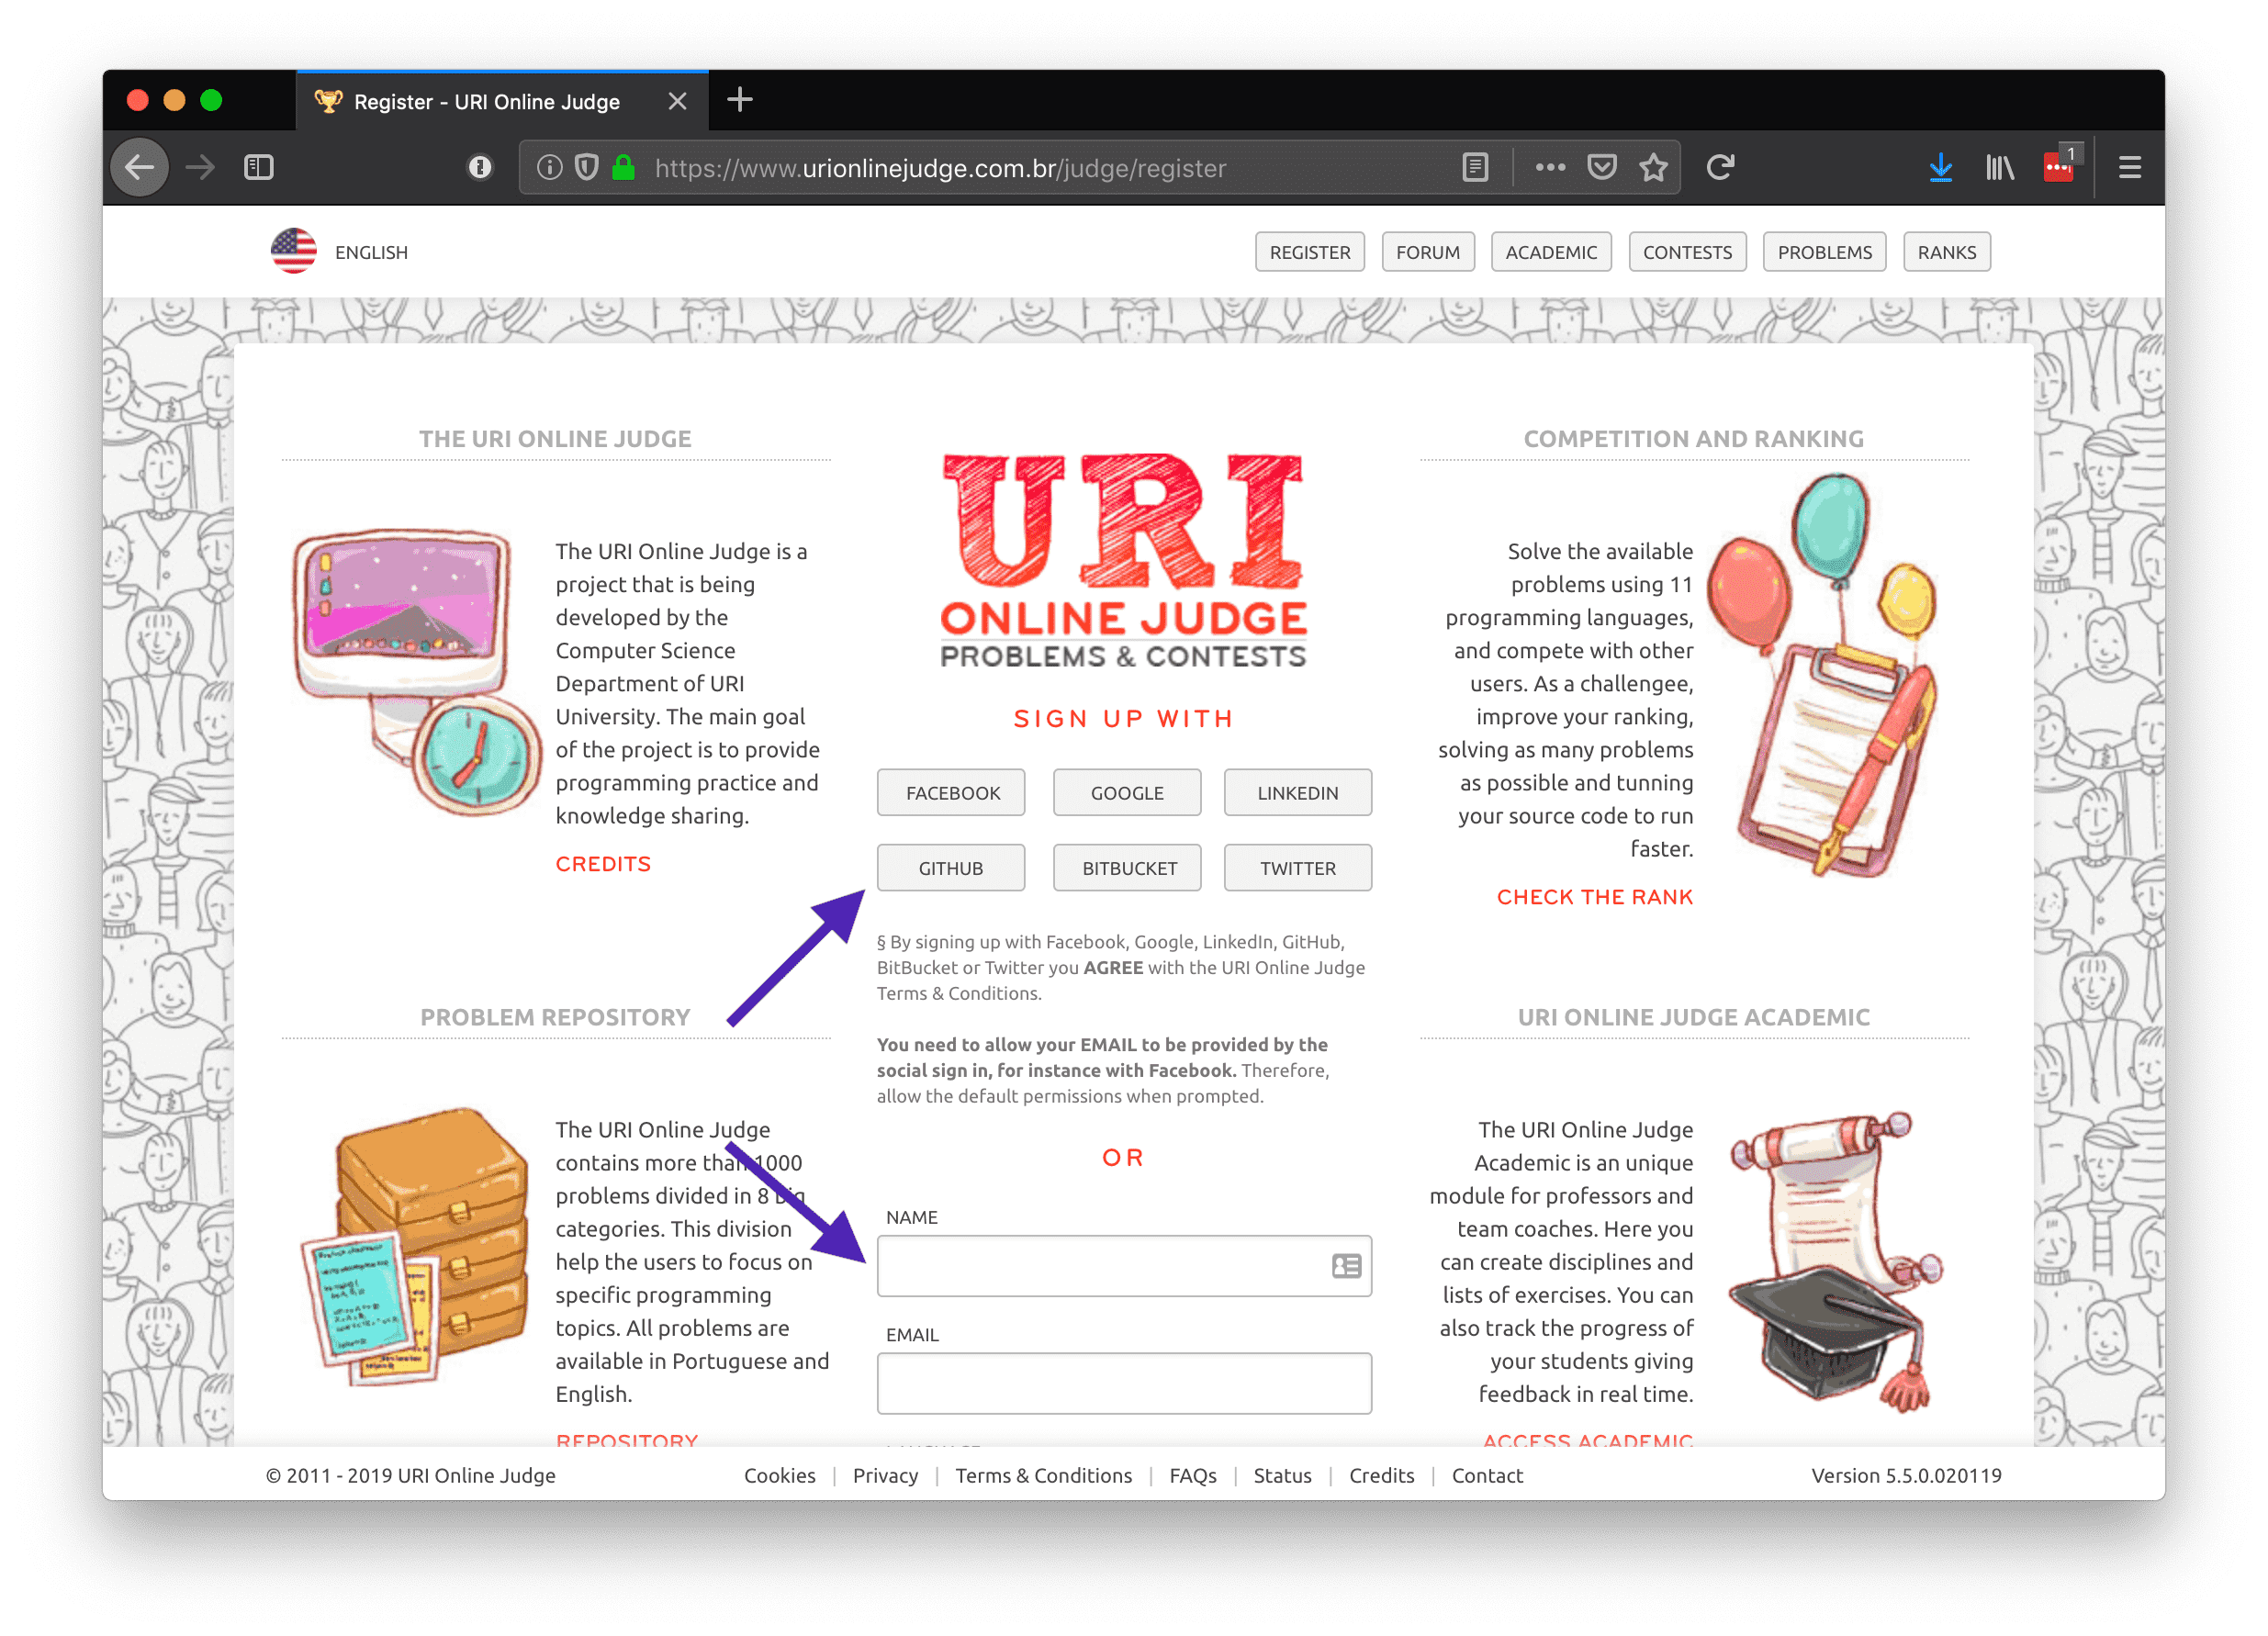Open the downloads arrow icon
Image resolution: width=2268 pixels, height=1636 pixels.
click(1940, 167)
